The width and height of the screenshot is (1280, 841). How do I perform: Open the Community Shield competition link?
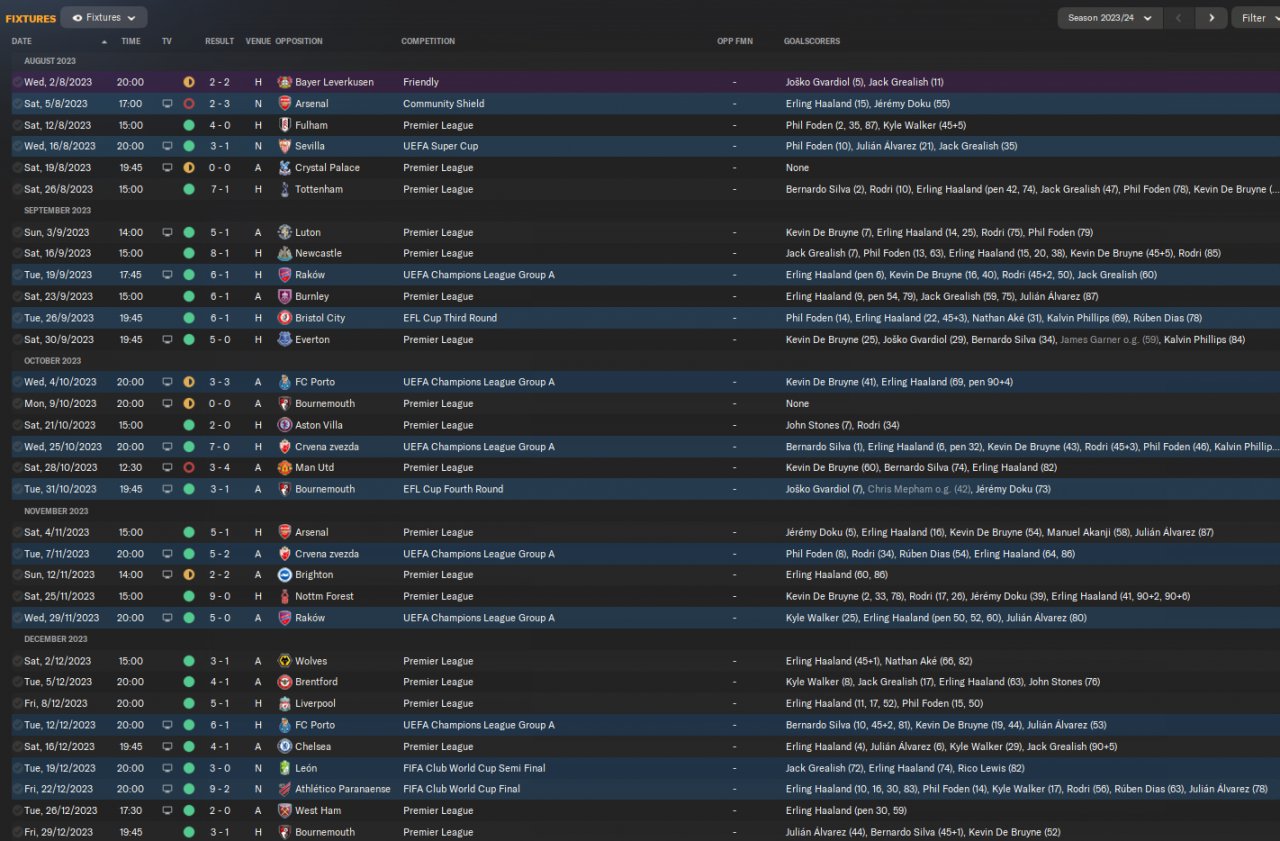point(443,104)
